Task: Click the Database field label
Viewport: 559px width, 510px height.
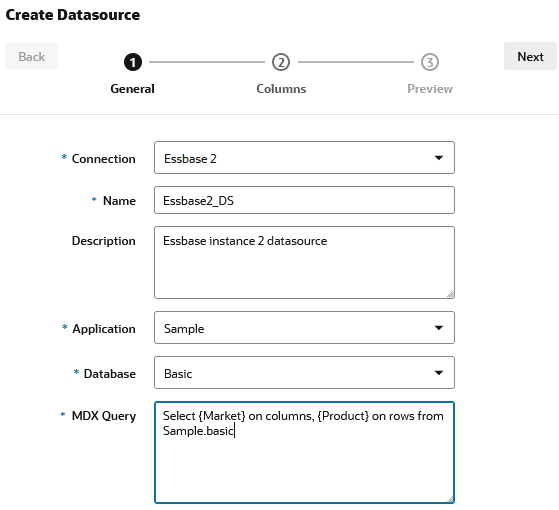Action: (x=109, y=374)
